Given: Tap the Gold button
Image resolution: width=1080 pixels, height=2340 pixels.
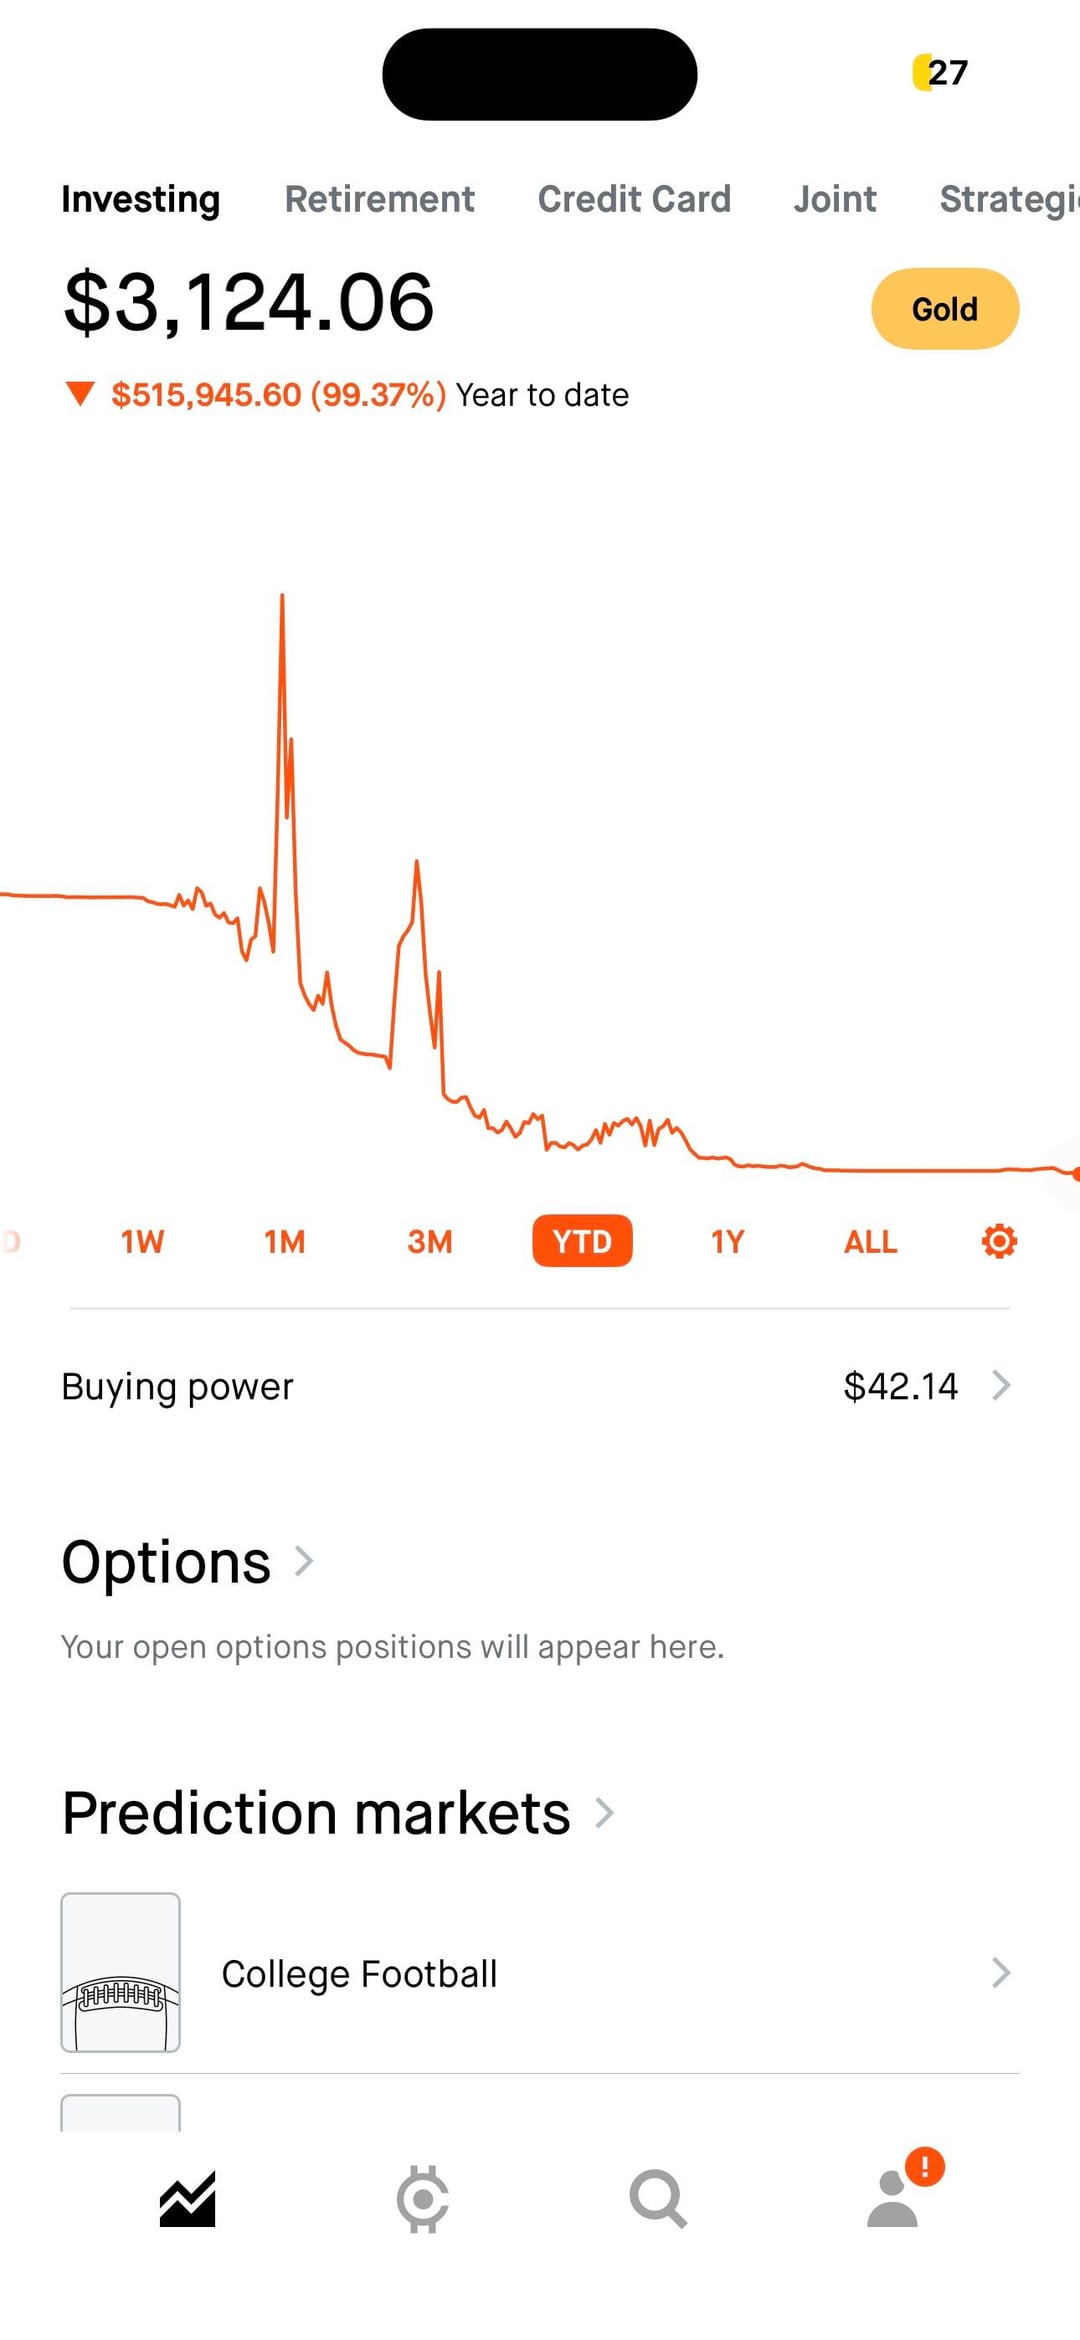Looking at the screenshot, I should [945, 309].
